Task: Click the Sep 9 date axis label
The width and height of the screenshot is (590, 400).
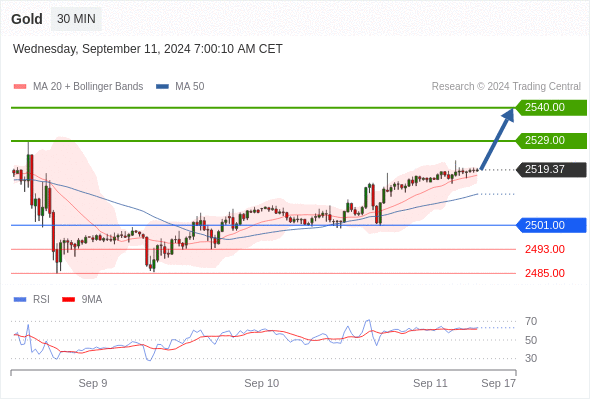Action: [93, 383]
